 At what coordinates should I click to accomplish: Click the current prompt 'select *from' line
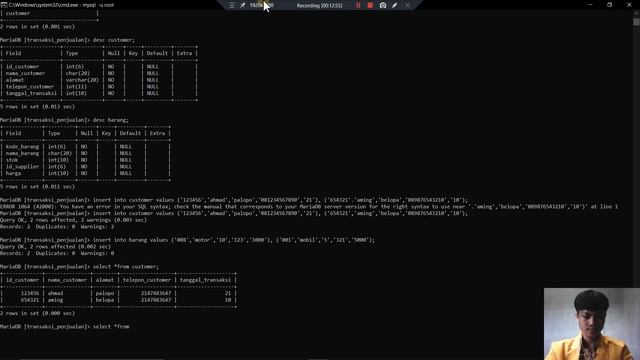click(64, 327)
